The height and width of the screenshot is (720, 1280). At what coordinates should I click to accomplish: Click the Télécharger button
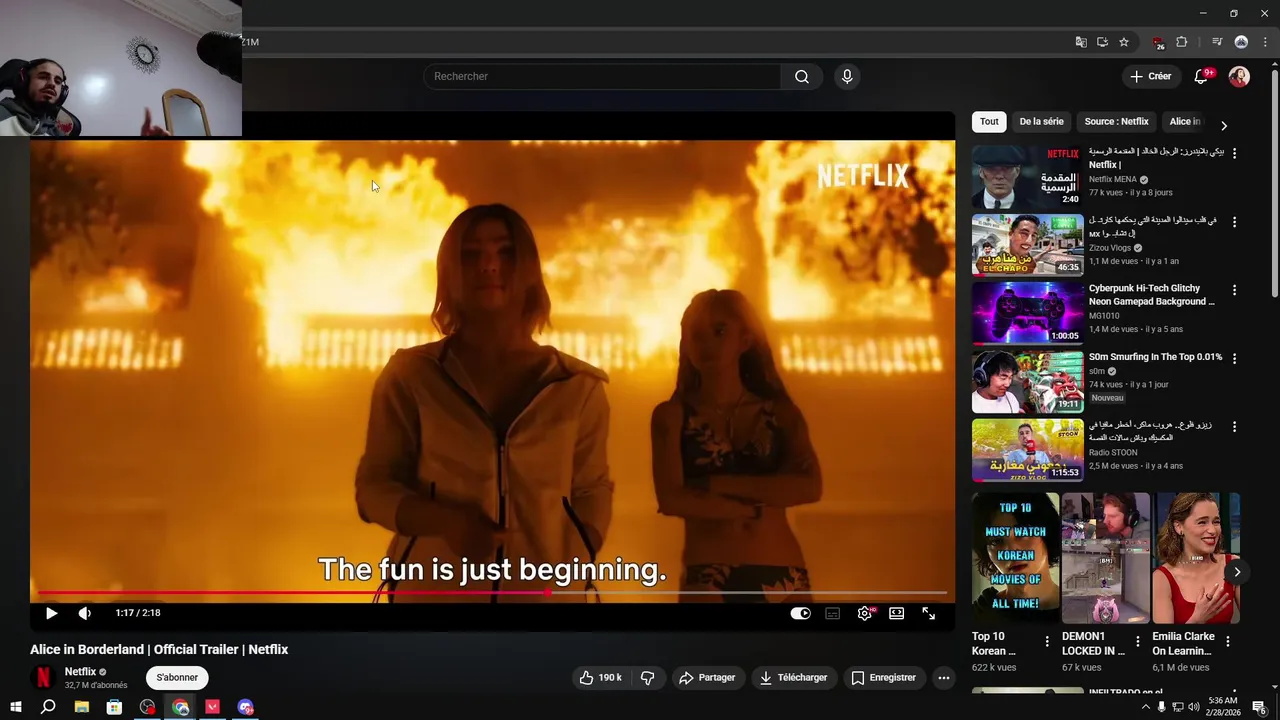pos(794,677)
